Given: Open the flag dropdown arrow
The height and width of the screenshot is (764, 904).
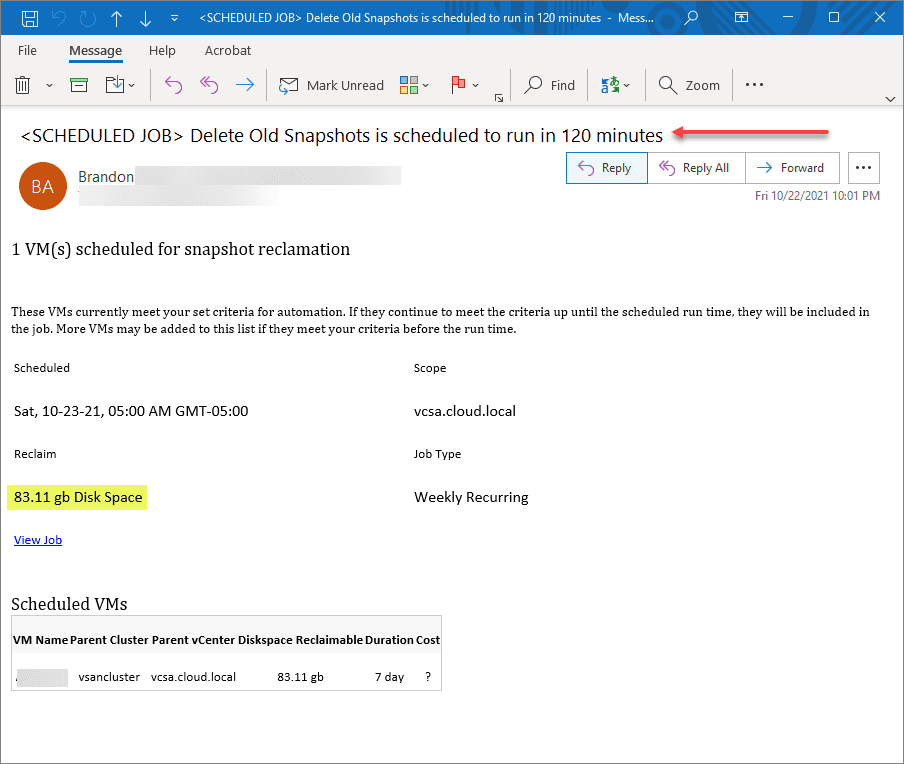Looking at the screenshot, I should [x=474, y=85].
